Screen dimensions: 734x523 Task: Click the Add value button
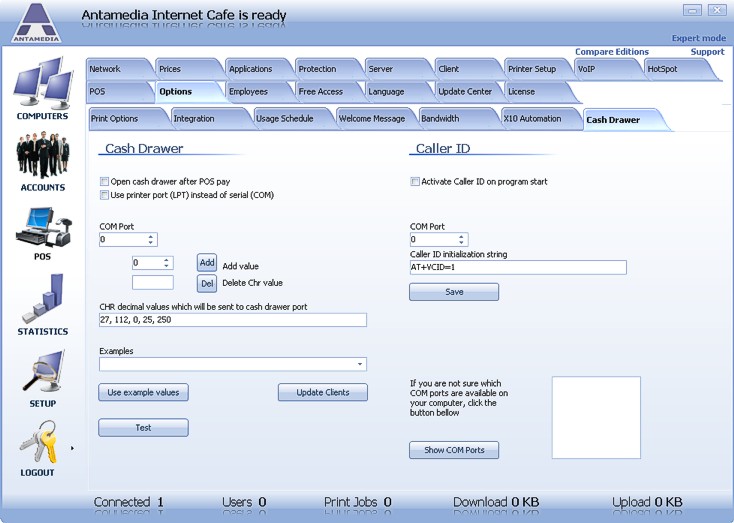click(x=207, y=263)
